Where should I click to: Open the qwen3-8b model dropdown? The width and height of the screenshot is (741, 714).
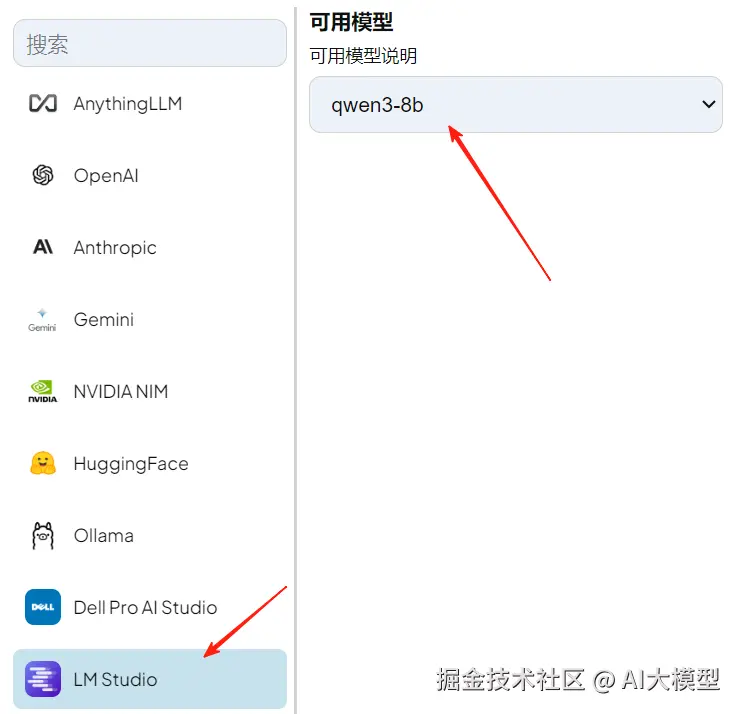click(516, 104)
